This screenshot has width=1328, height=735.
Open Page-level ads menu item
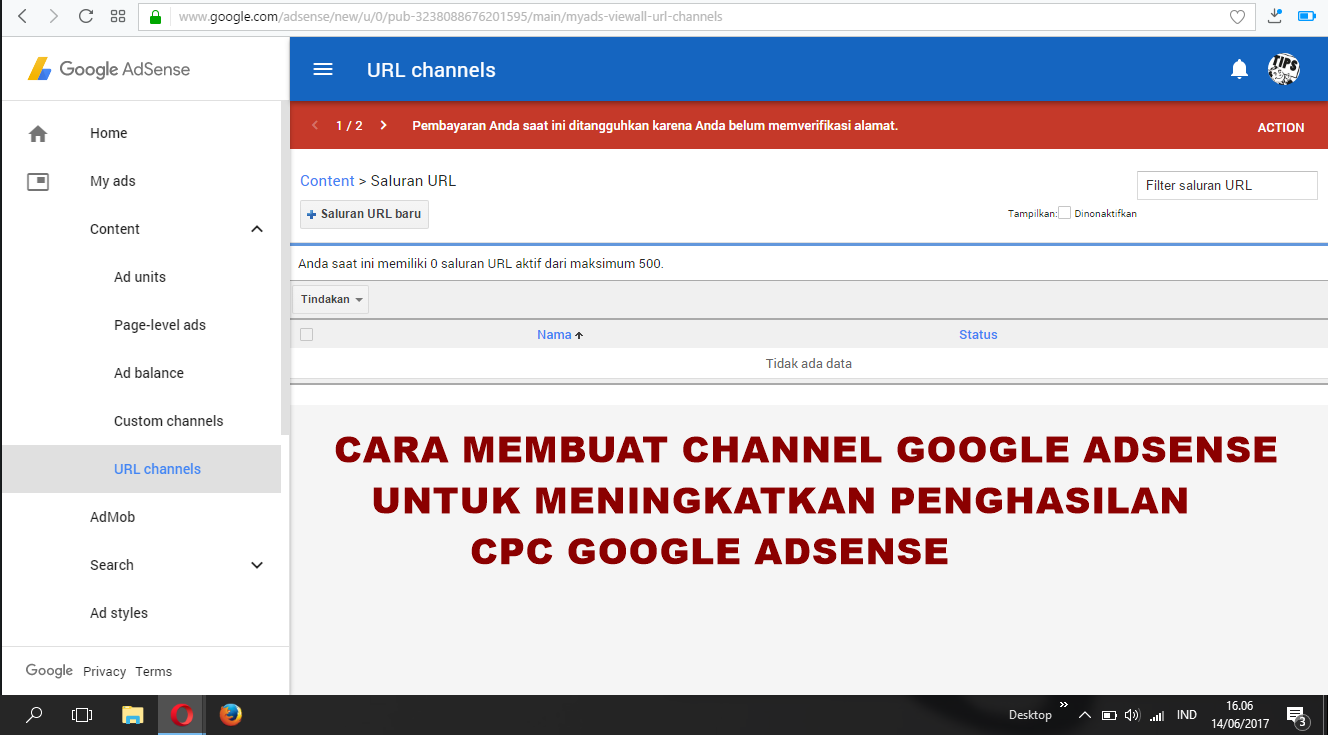[x=160, y=325]
